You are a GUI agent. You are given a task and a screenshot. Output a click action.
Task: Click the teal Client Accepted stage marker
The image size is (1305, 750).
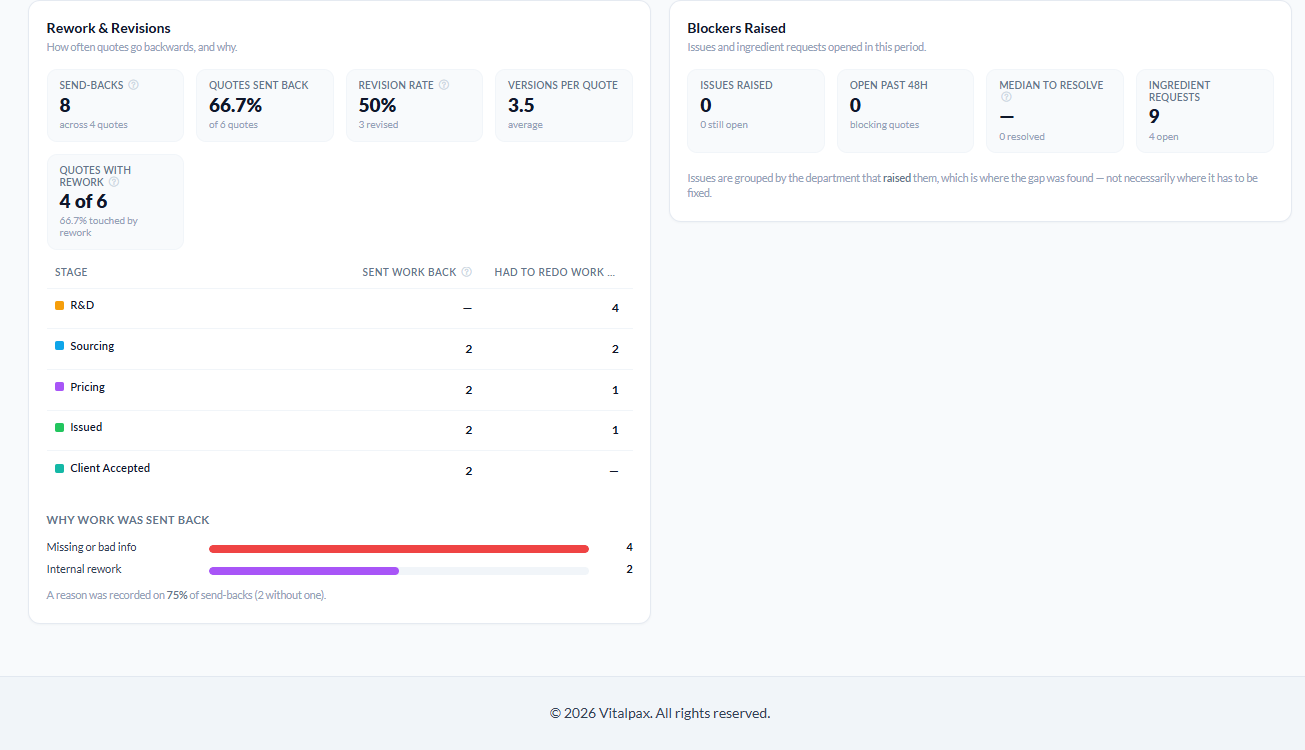[60, 468]
